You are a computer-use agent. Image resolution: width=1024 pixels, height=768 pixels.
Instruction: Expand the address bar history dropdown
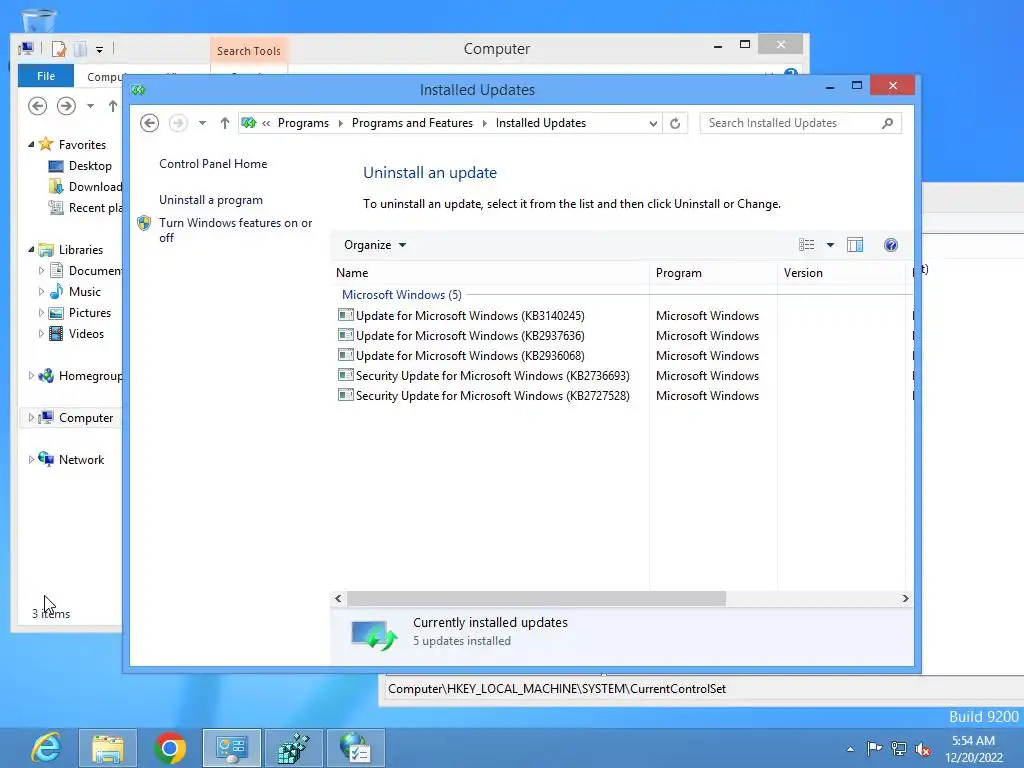tap(652, 123)
